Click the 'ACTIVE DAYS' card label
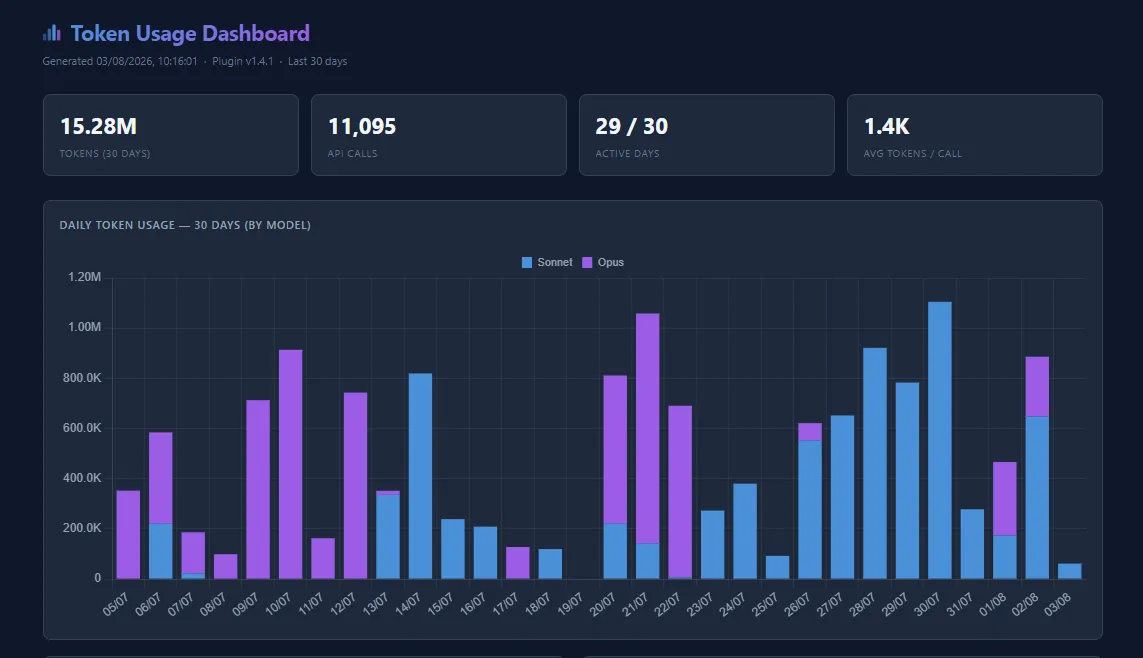This screenshot has height=658, width=1143. tap(628, 154)
